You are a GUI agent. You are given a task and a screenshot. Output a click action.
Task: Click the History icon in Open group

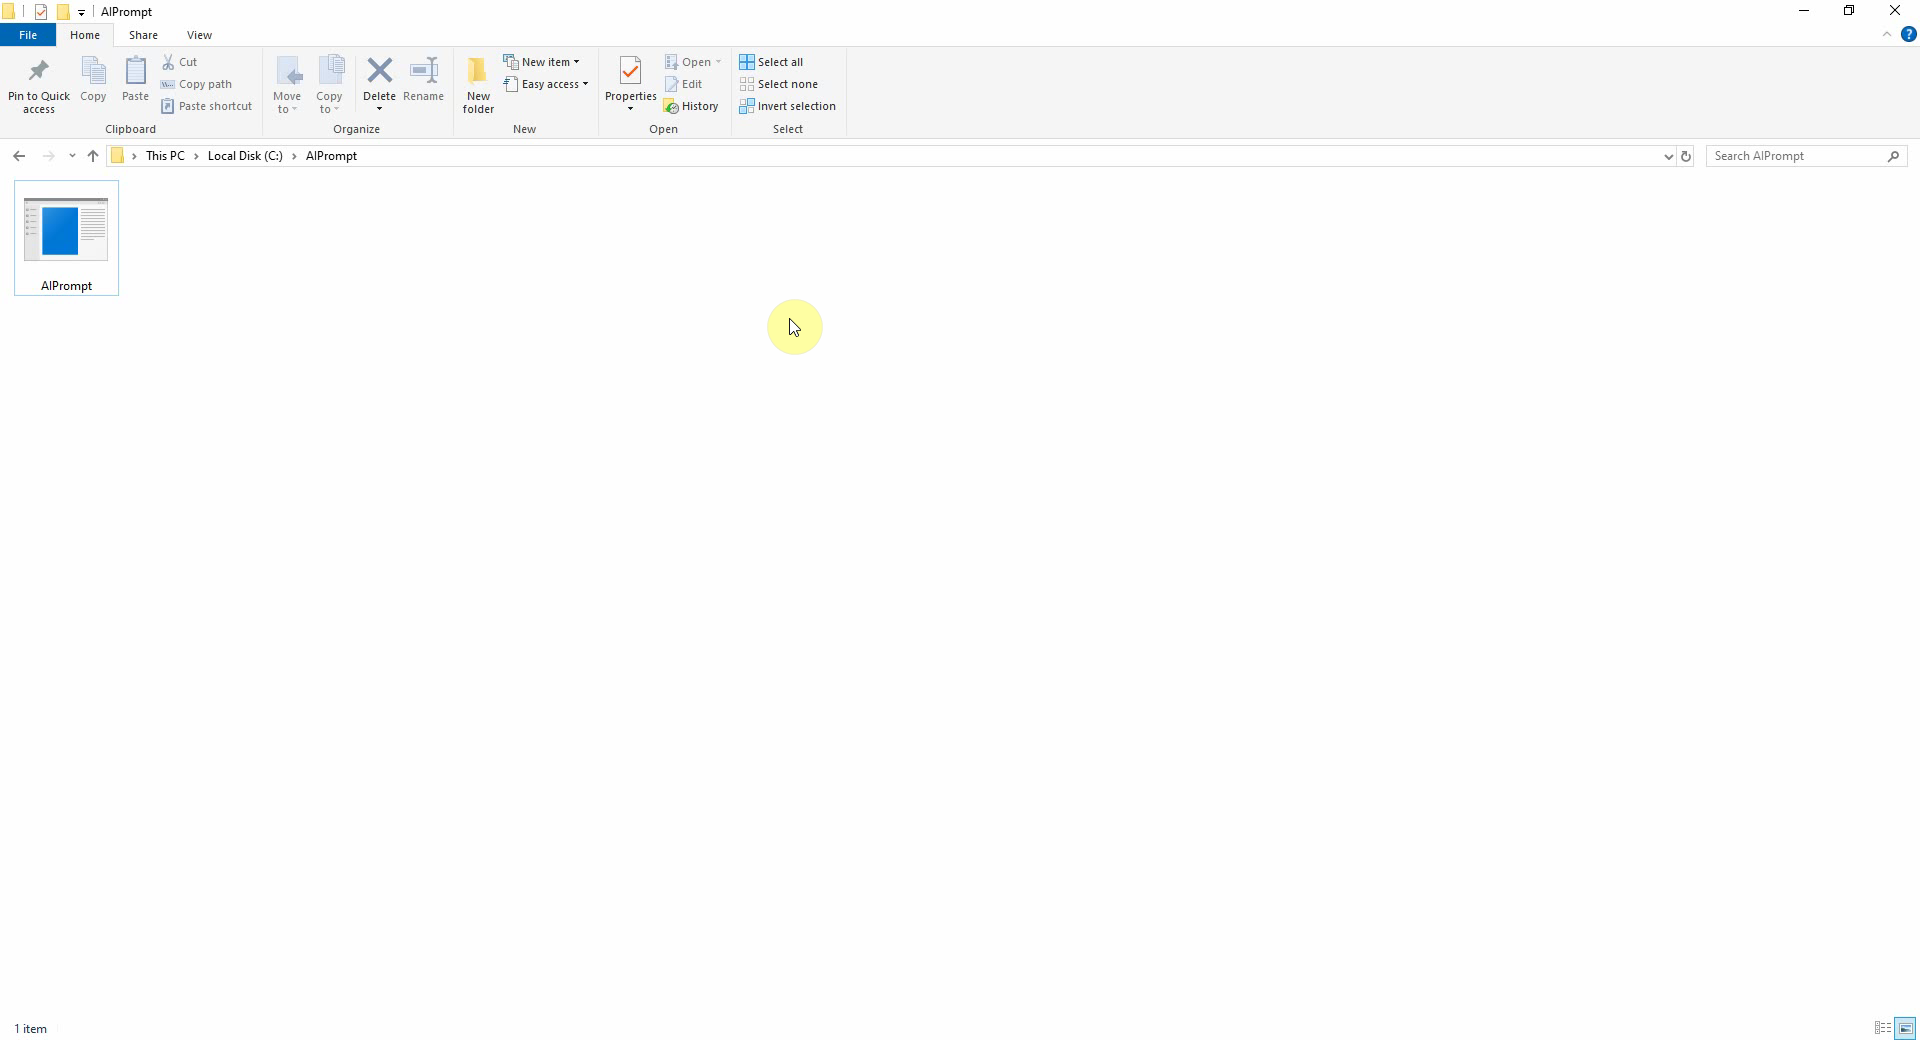tap(691, 106)
